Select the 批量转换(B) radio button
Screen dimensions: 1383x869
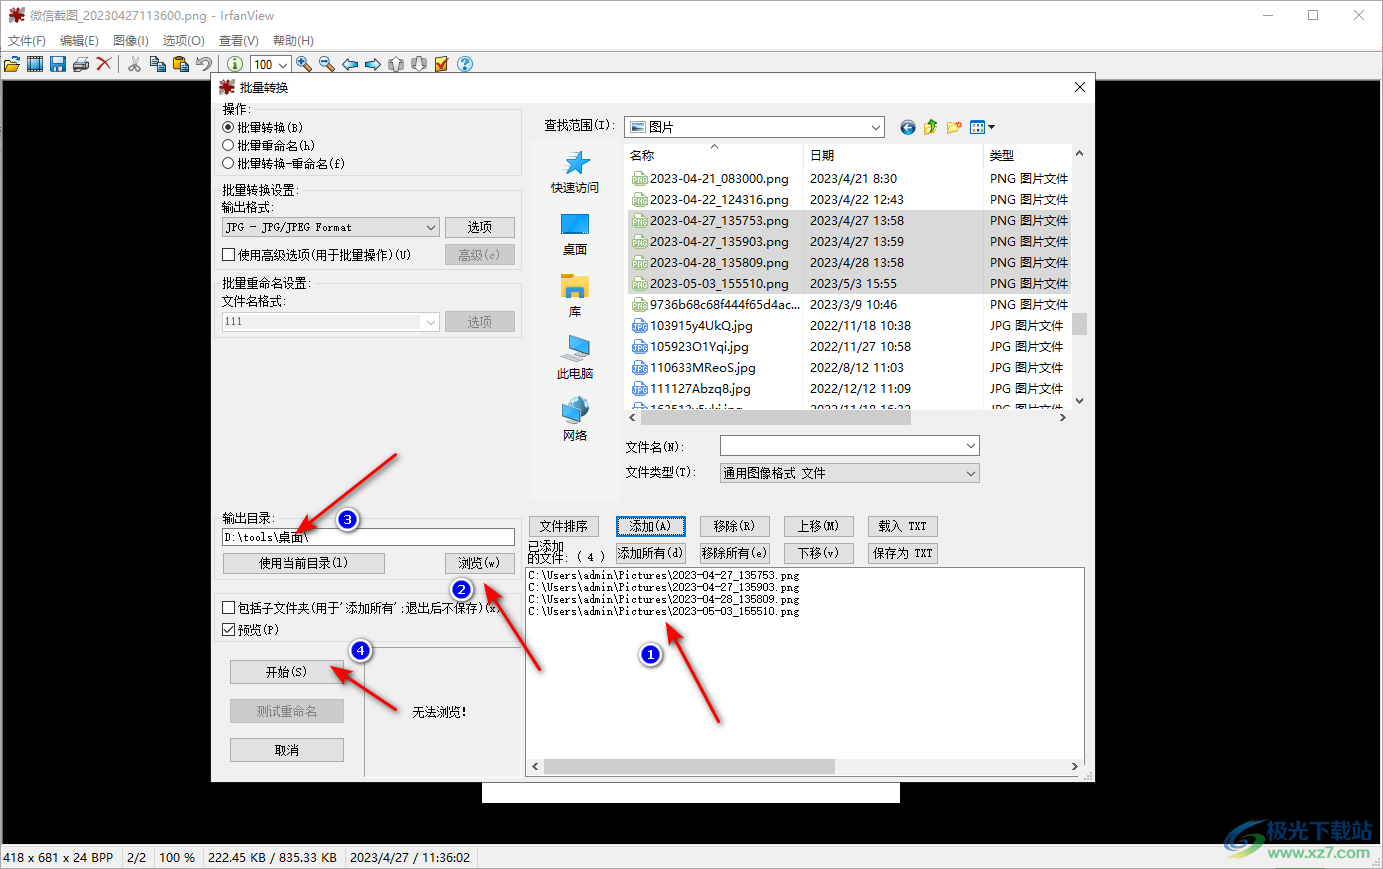228,127
